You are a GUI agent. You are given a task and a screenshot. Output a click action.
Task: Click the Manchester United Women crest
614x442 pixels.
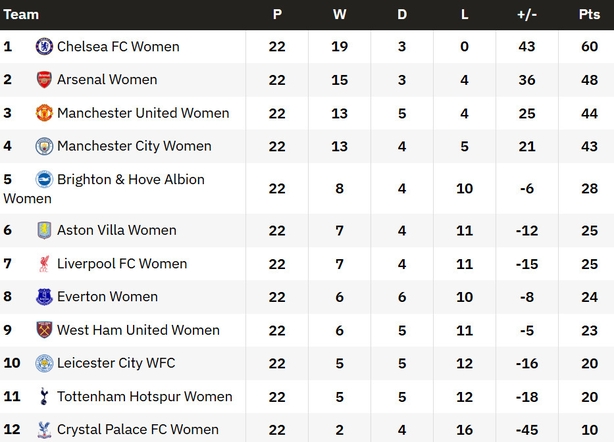[44, 113]
